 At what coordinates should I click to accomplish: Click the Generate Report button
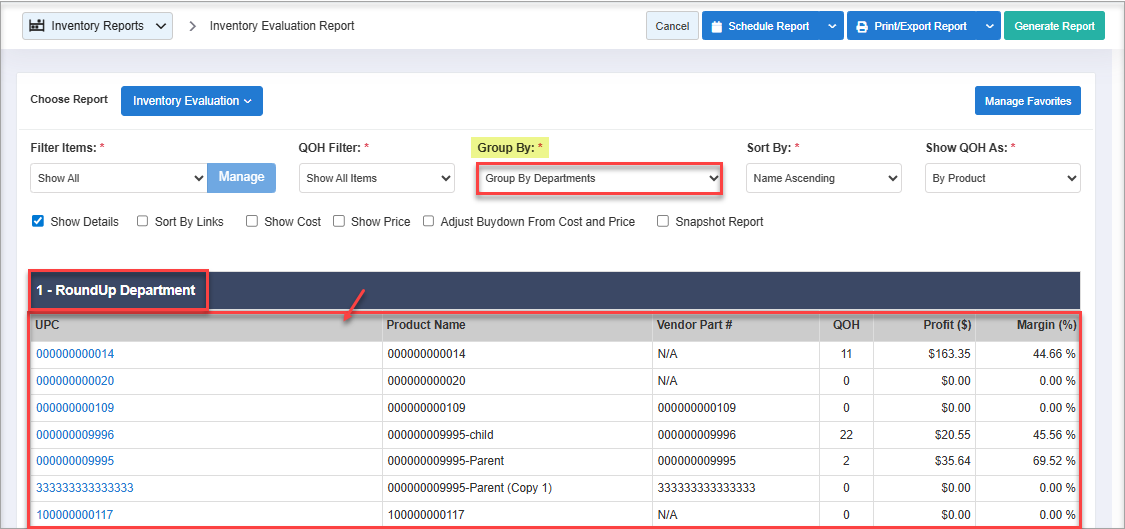pyautogui.click(x=1054, y=27)
